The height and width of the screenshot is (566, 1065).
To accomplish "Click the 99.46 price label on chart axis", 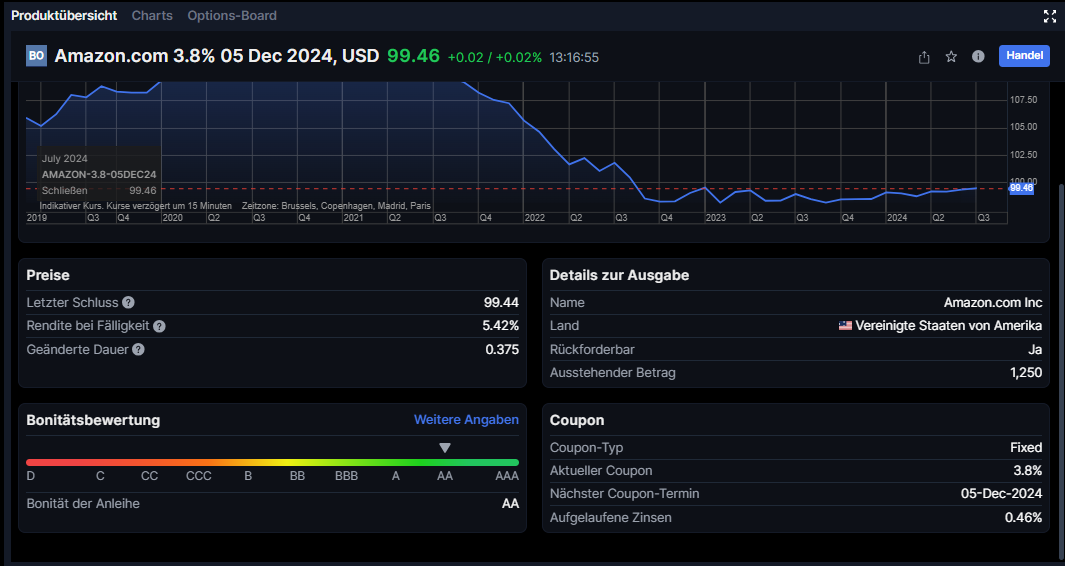I will (1022, 188).
